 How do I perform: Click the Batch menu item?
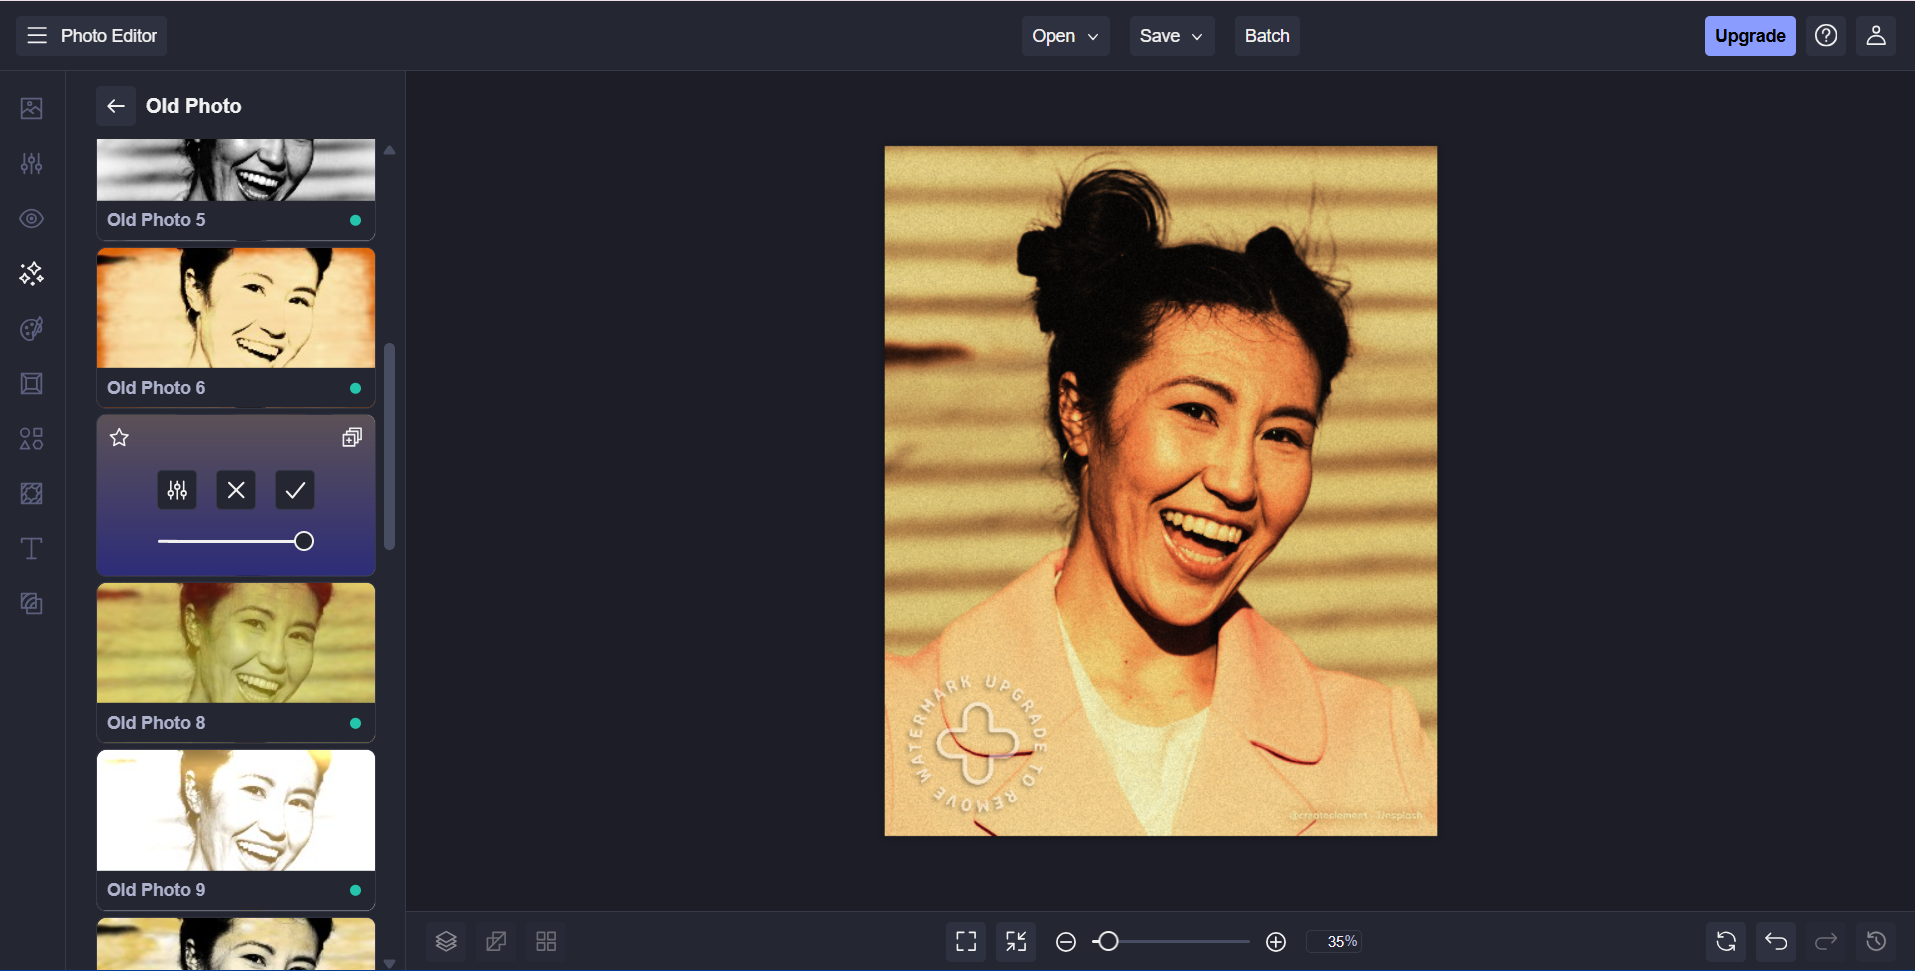[1266, 35]
